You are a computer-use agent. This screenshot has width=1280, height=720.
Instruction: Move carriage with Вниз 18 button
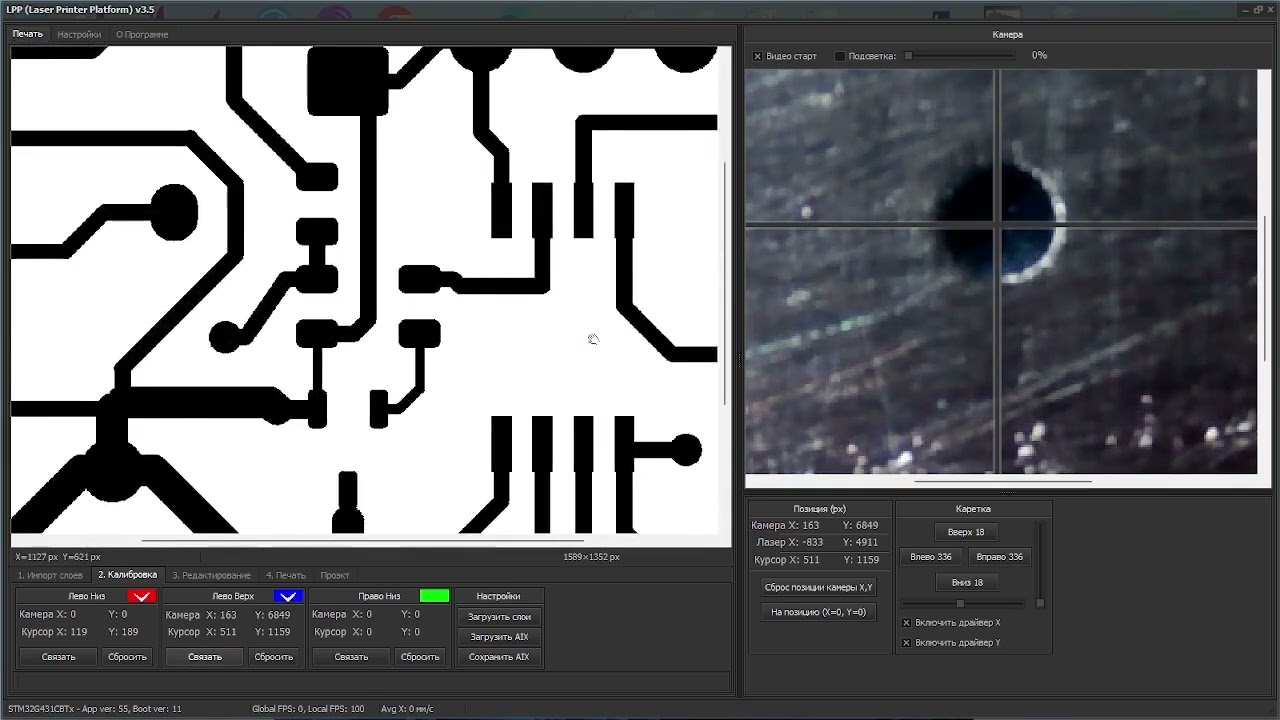tap(966, 582)
